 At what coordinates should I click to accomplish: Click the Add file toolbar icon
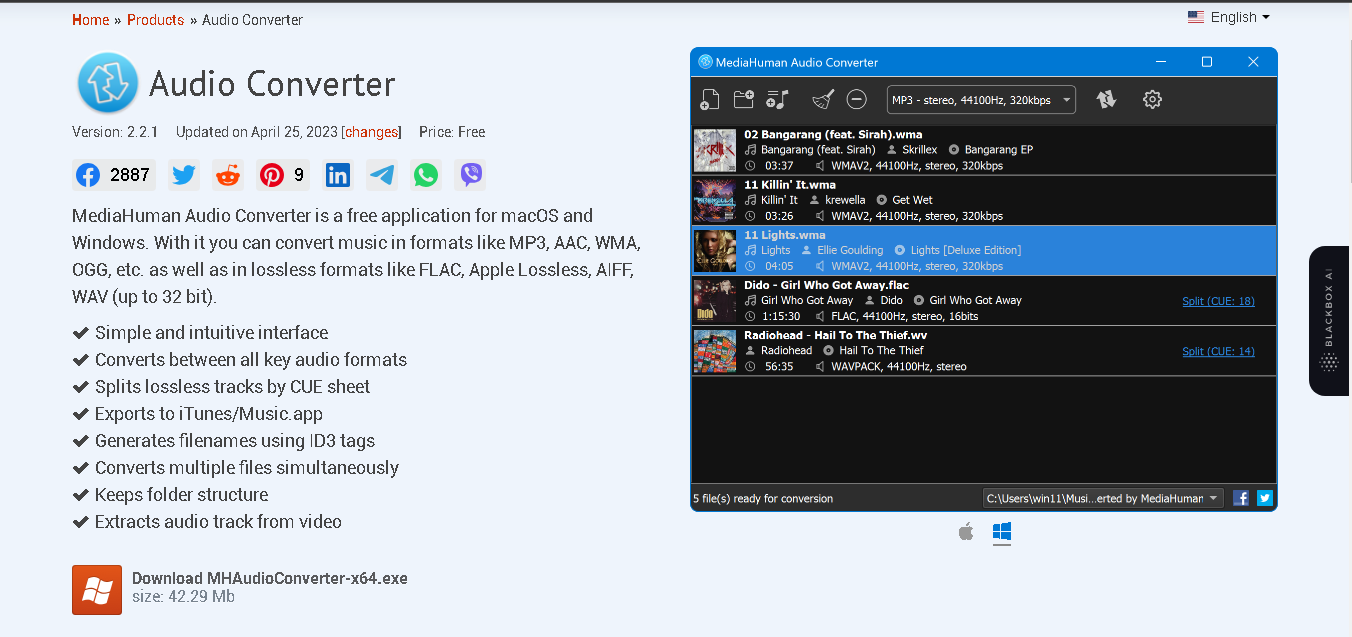point(709,99)
